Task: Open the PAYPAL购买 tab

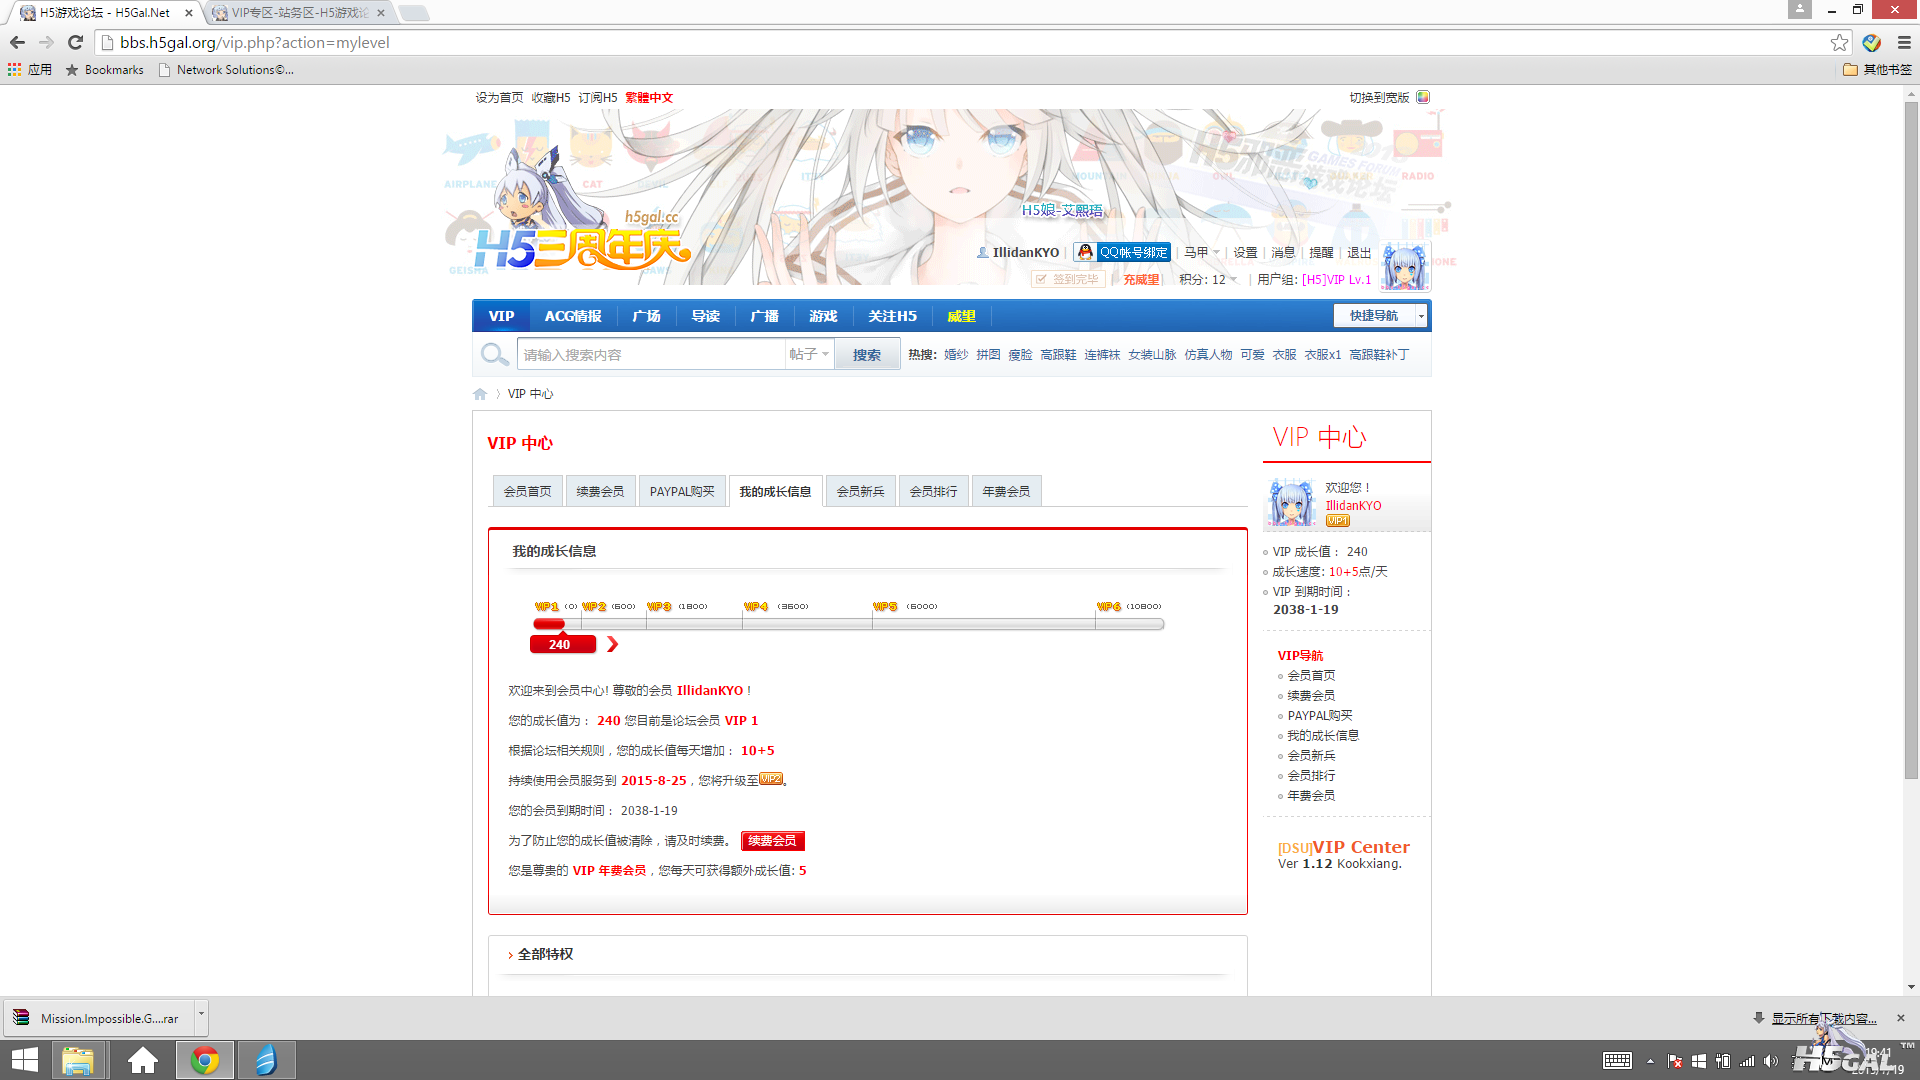Action: pos(682,491)
